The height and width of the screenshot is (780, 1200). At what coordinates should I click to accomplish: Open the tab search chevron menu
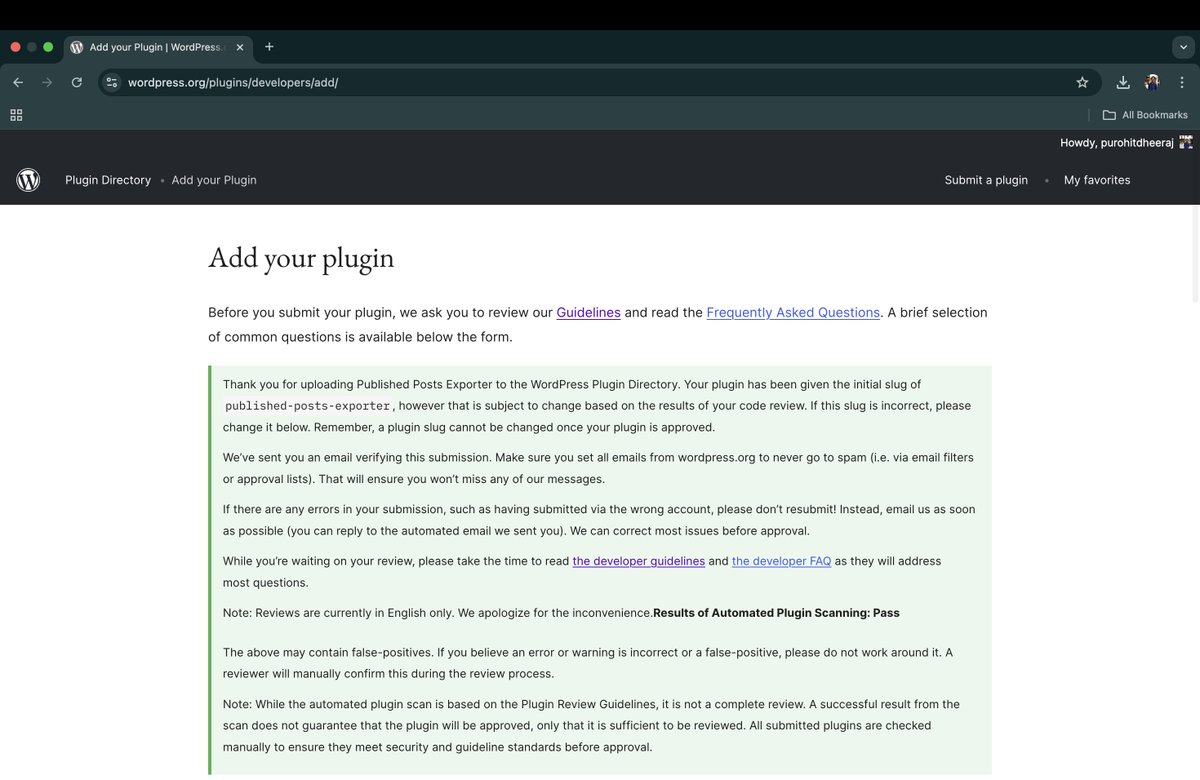1183,46
